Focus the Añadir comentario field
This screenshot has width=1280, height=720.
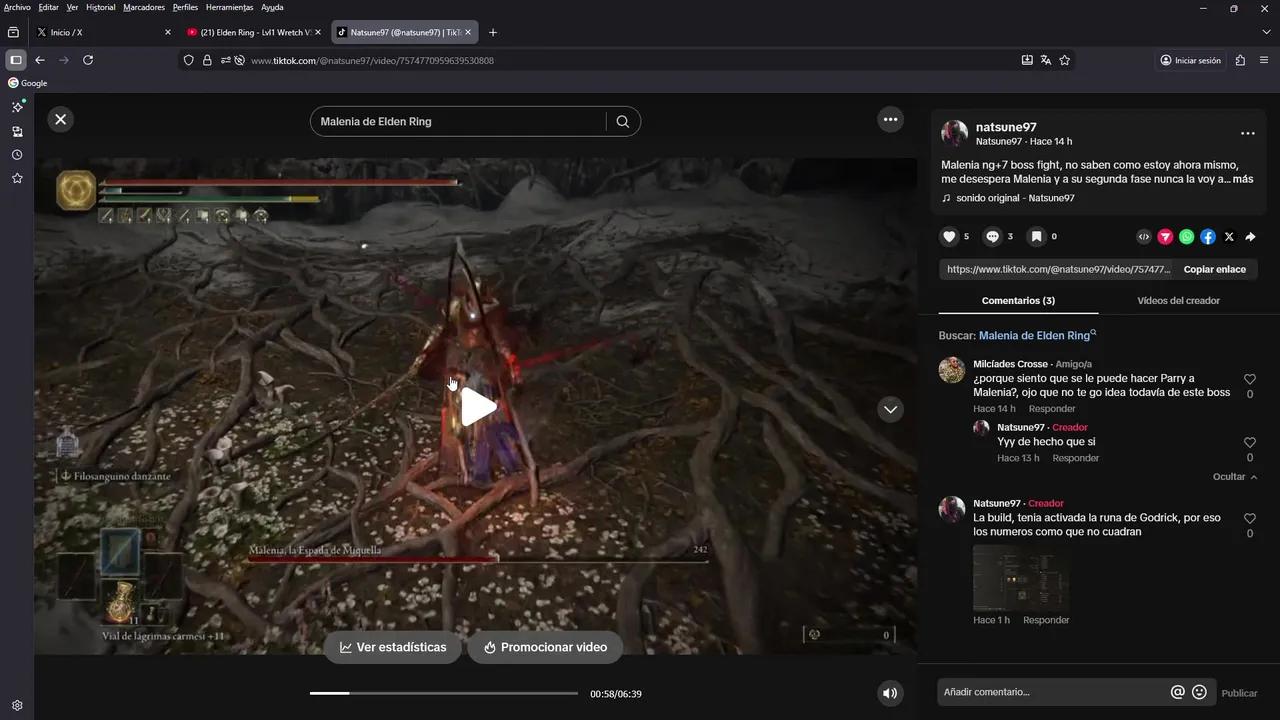1053,692
